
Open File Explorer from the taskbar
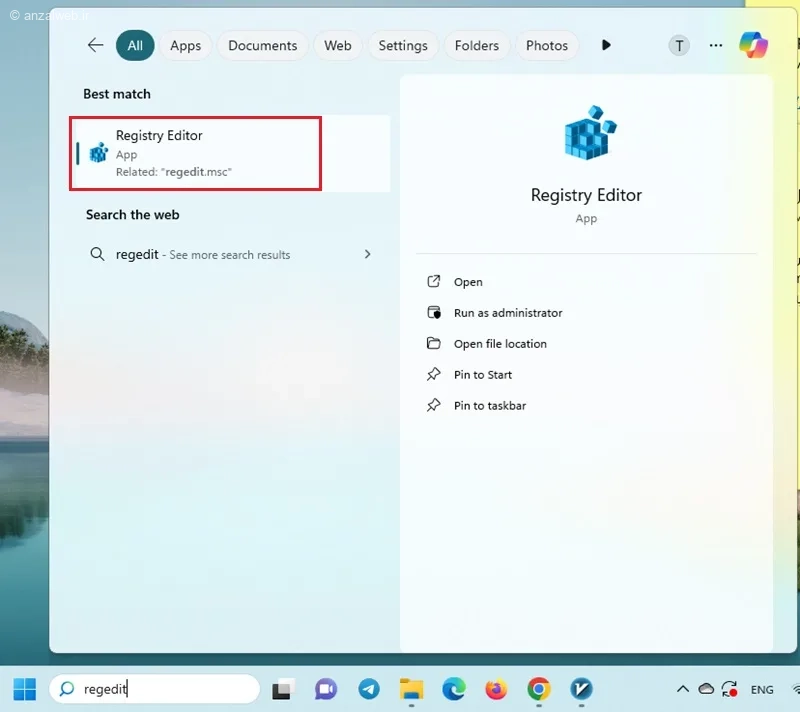(x=411, y=689)
